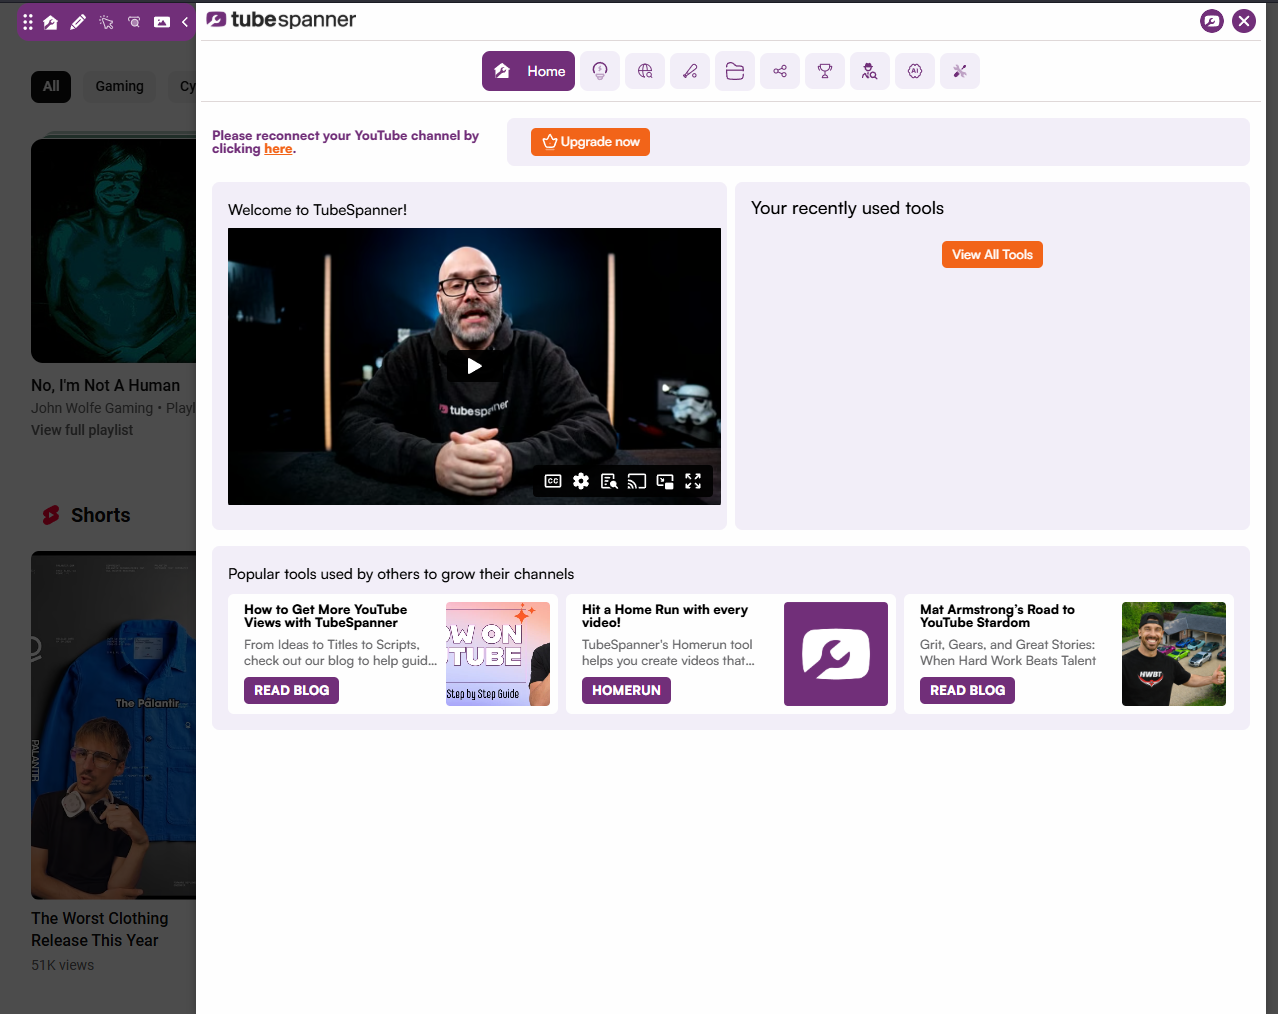Enter fullscreen on the welcome video
The height and width of the screenshot is (1014, 1278).
pyautogui.click(x=693, y=481)
